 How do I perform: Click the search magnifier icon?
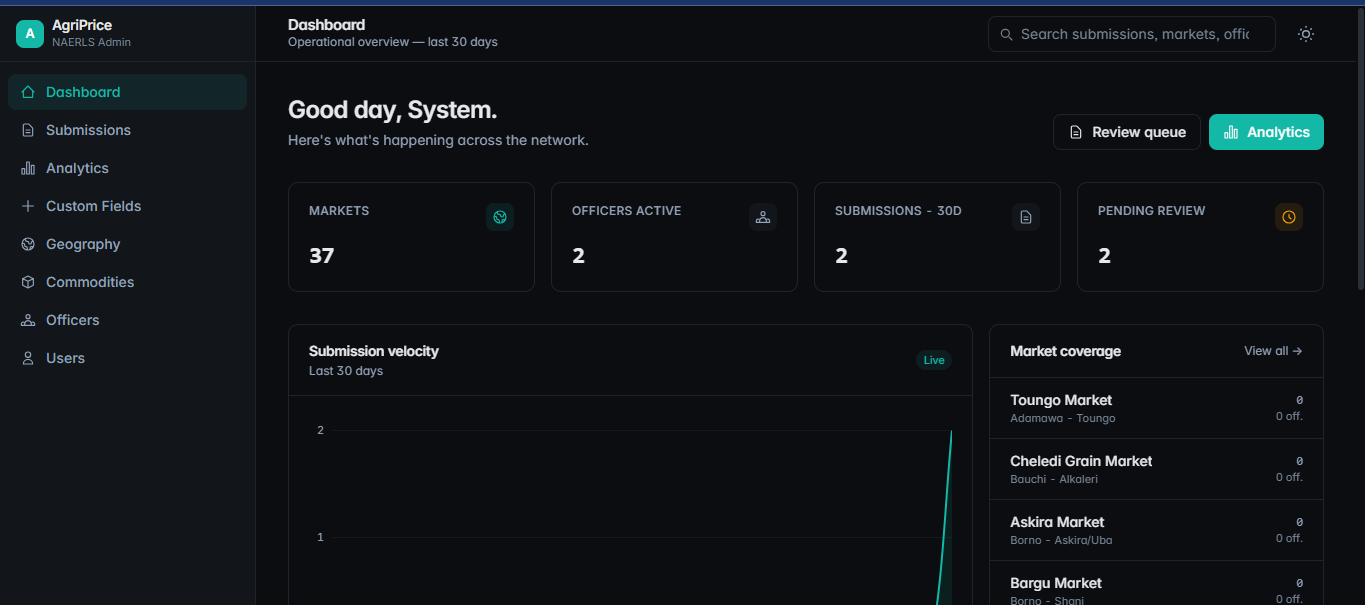click(1007, 34)
